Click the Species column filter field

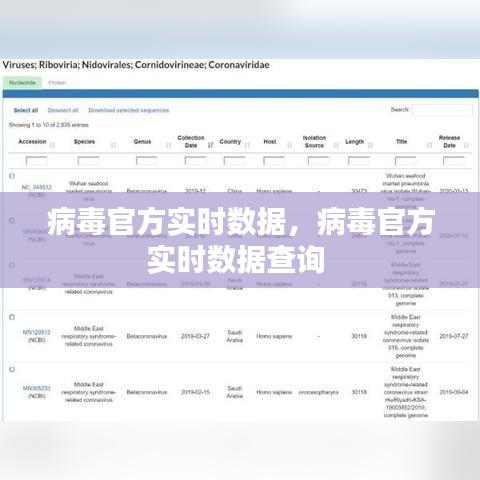click(88, 161)
